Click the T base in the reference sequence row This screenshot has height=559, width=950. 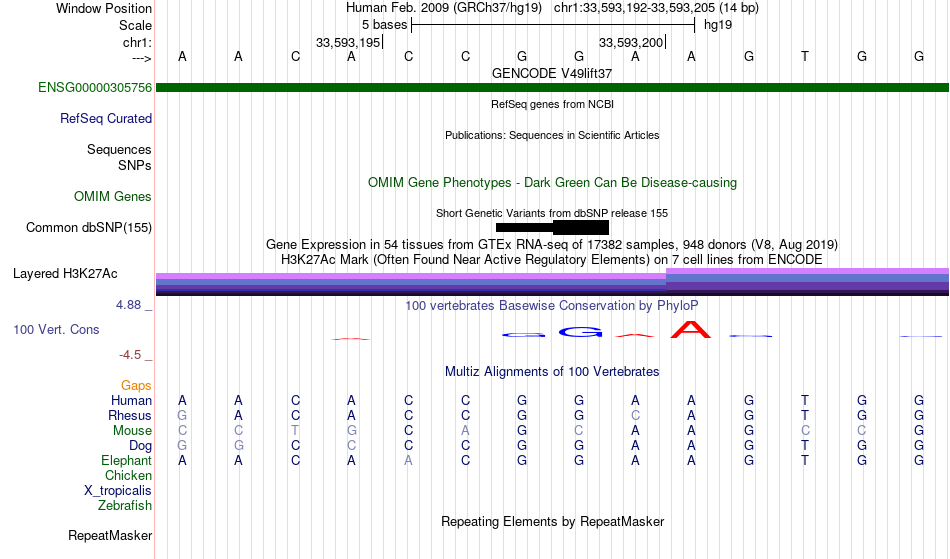805,56
